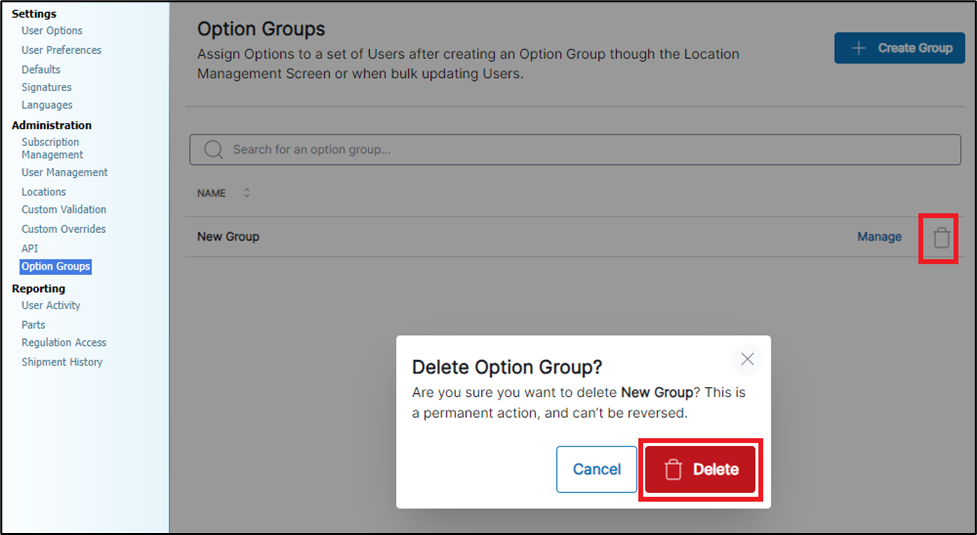Click the Create Group button

coord(899,48)
